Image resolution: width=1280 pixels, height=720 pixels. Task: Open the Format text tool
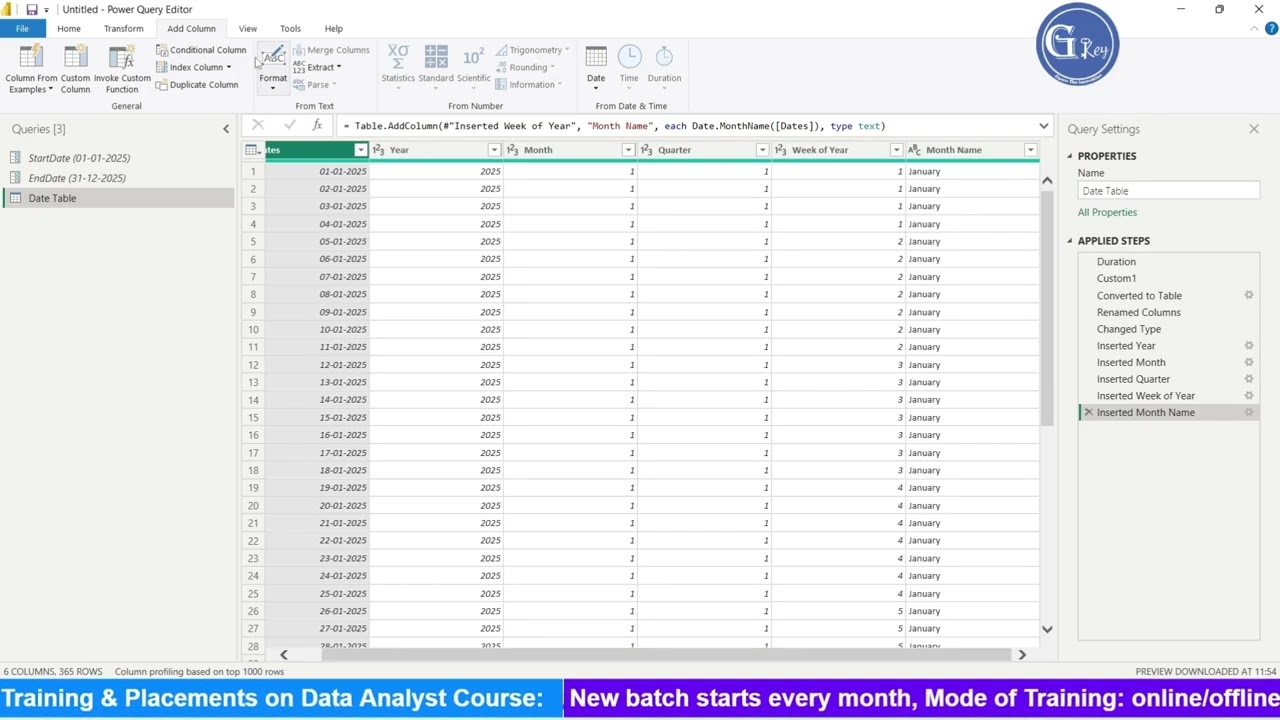click(x=272, y=68)
